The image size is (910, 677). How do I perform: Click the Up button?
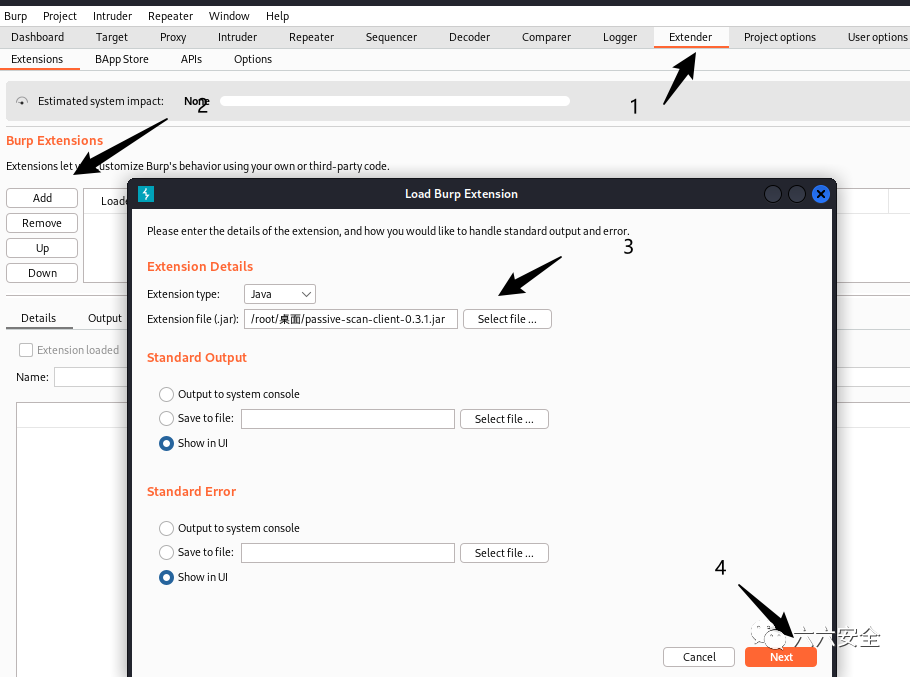point(42,248)
